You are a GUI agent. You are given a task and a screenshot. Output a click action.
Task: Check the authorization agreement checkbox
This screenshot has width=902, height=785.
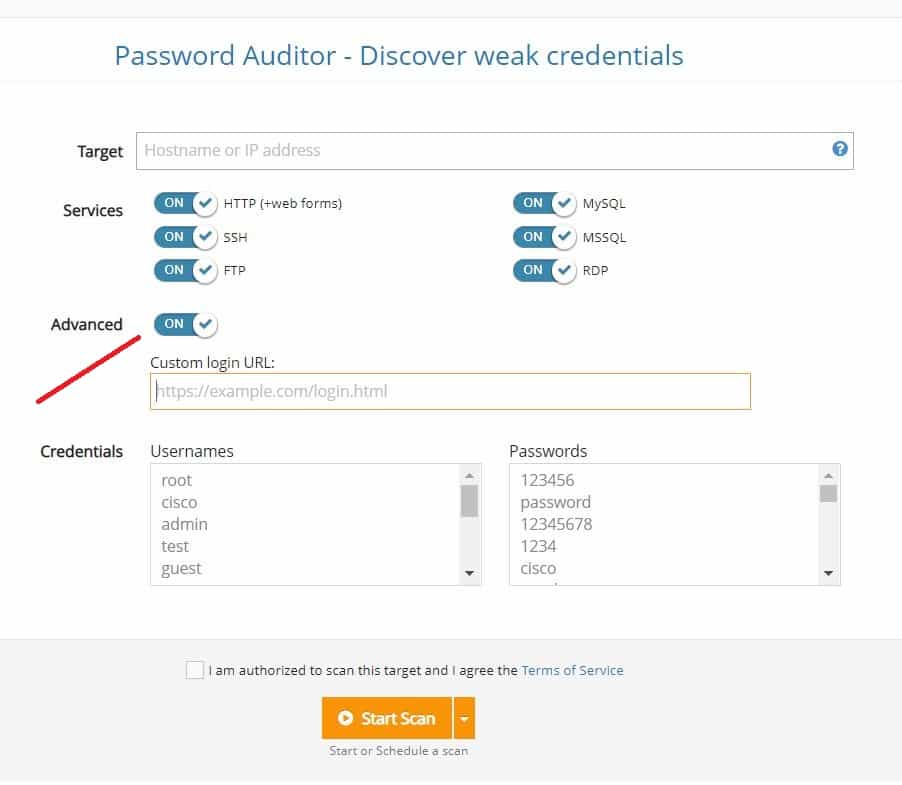pos(195,670)
